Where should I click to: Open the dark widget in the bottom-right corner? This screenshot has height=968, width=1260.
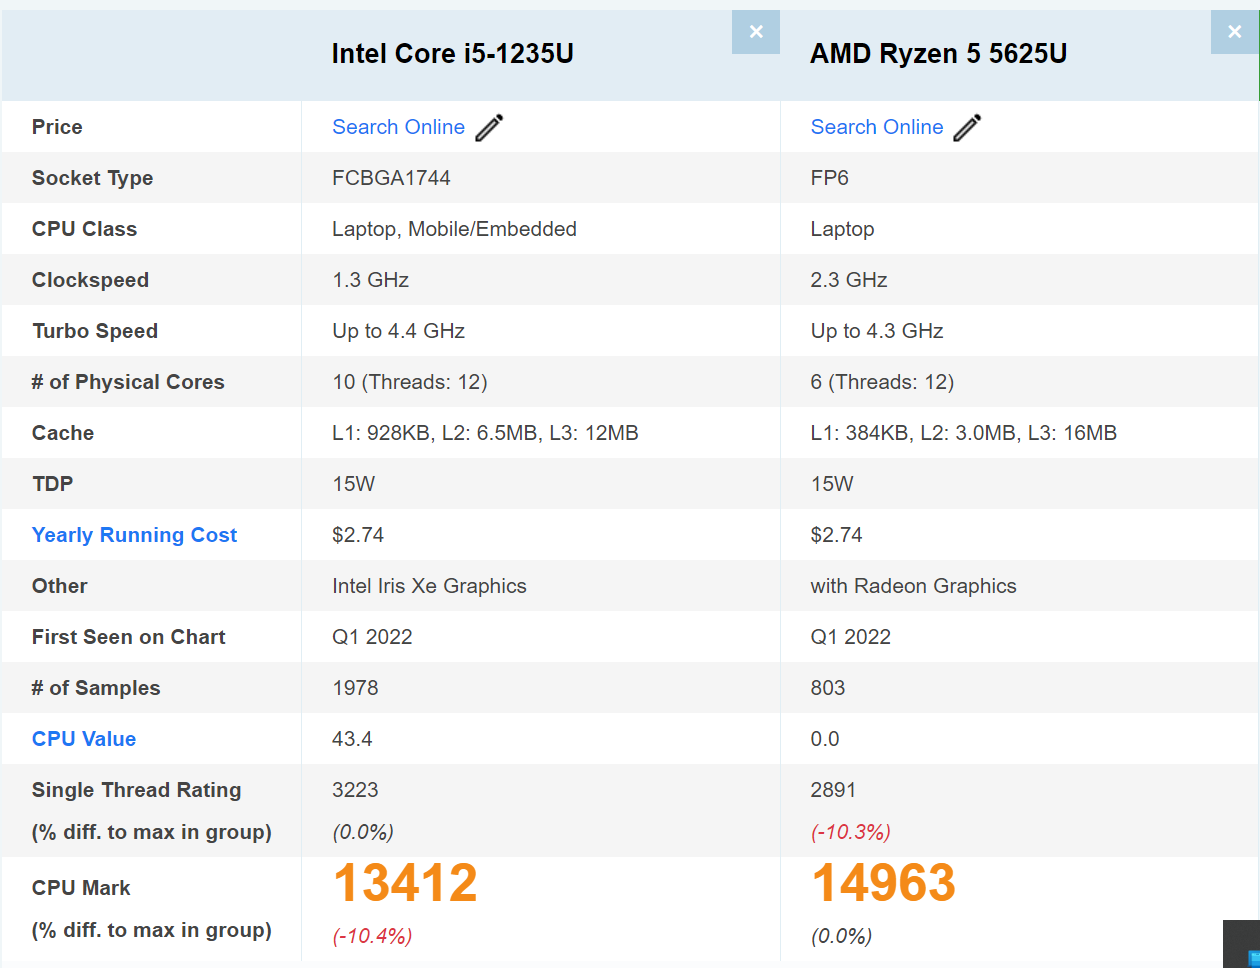coord(1242,945)
